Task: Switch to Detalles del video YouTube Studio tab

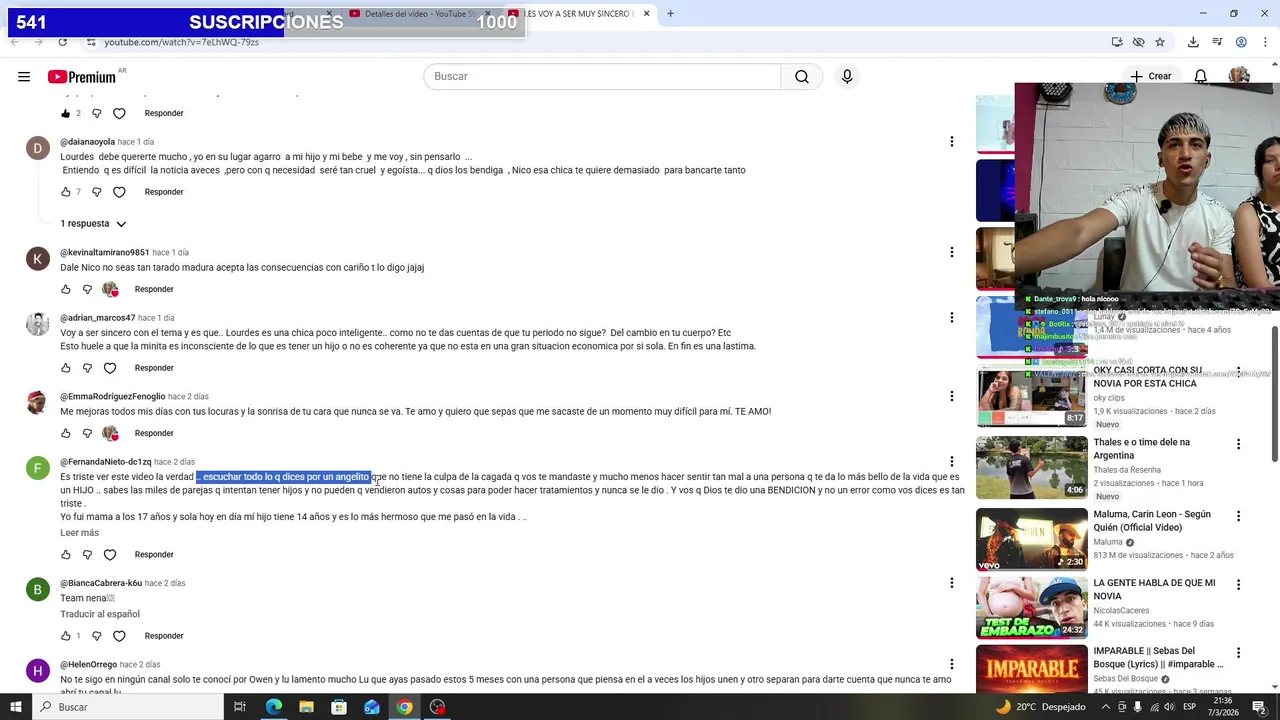Action: click(420, 14)
